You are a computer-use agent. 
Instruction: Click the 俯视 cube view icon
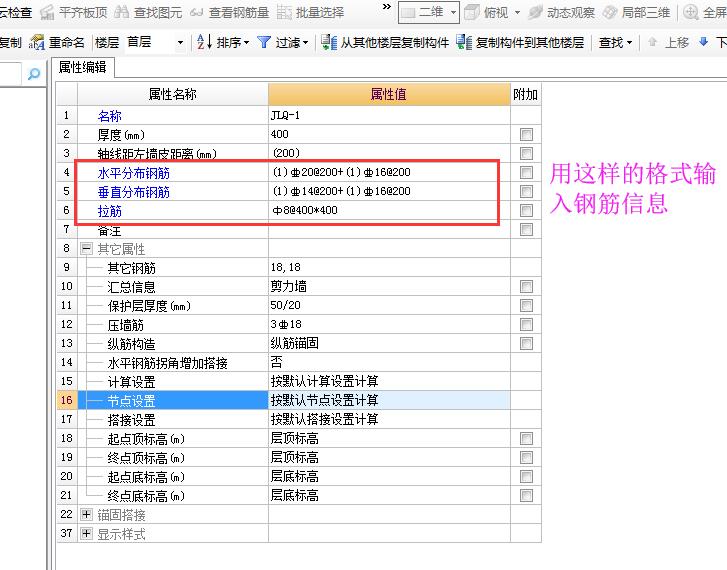[472, 13]
